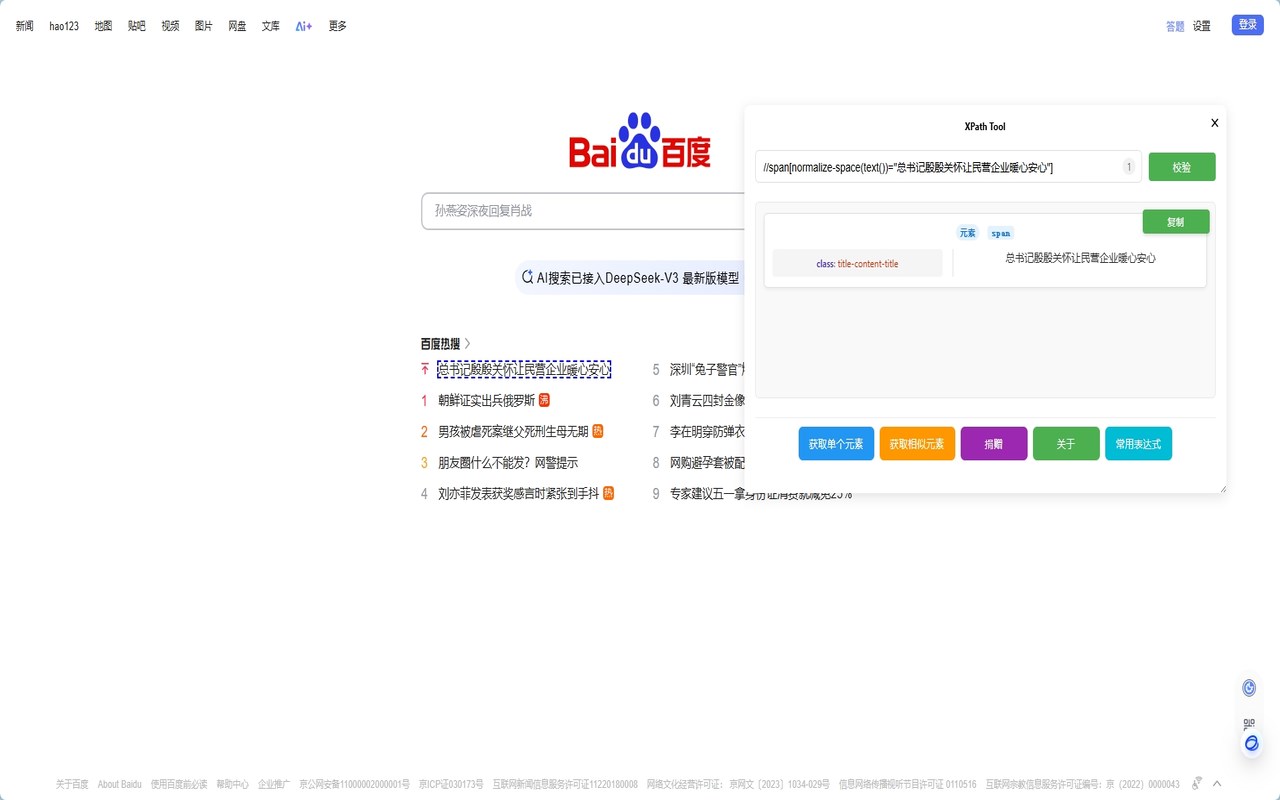Open the About Baidu footer link
Image resolution: width=1280 pixels, height=800 pixels.
(120, 784)
